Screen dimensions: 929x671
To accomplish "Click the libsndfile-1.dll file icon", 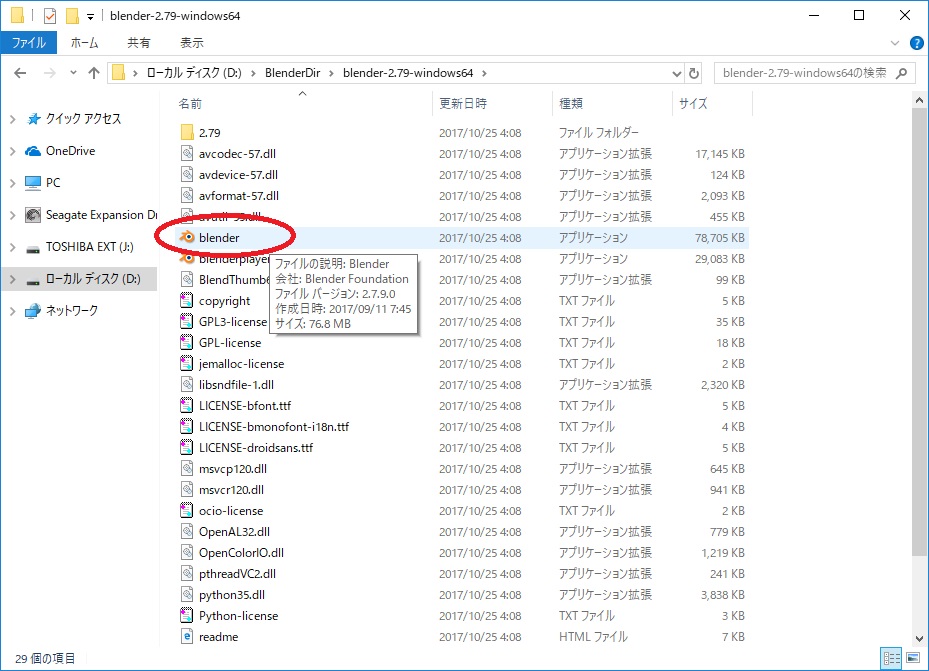I will [x=187, y=384].
